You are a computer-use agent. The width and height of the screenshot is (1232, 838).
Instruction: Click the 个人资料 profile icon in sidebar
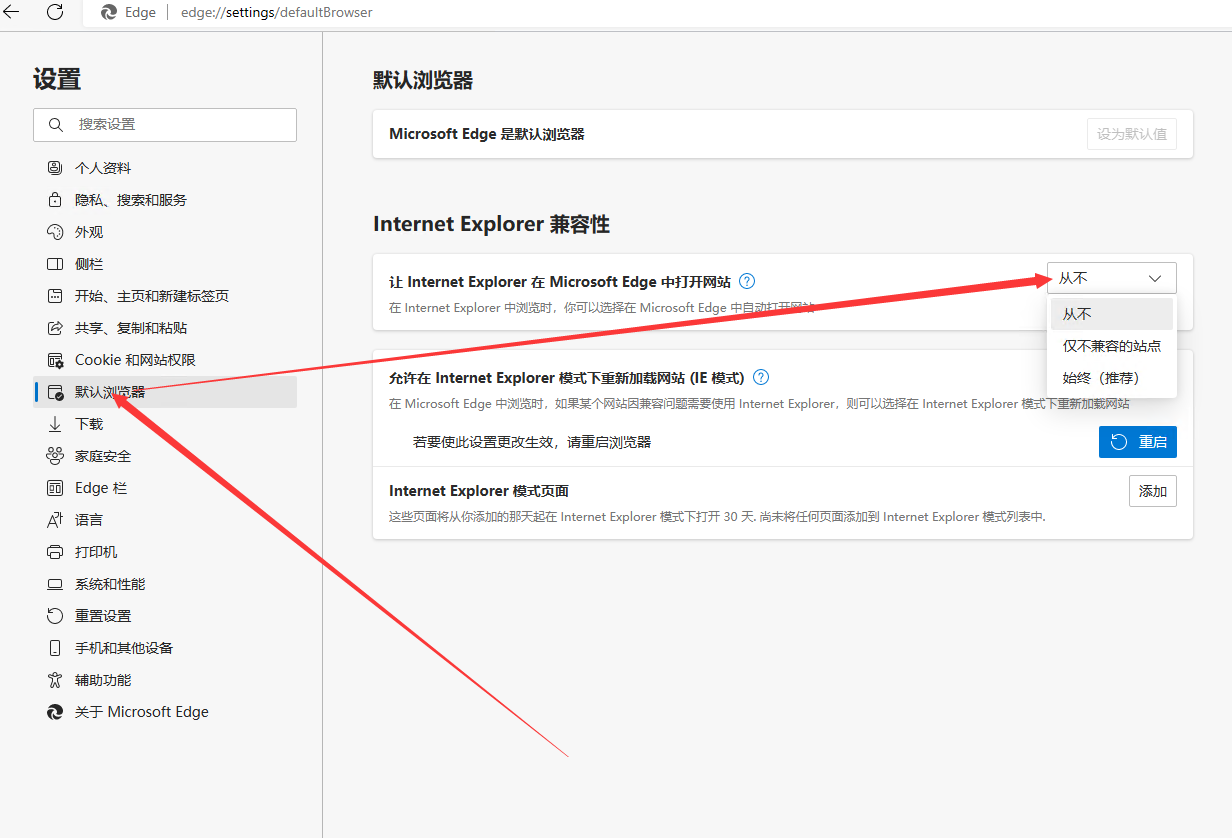tap(55, 168)
